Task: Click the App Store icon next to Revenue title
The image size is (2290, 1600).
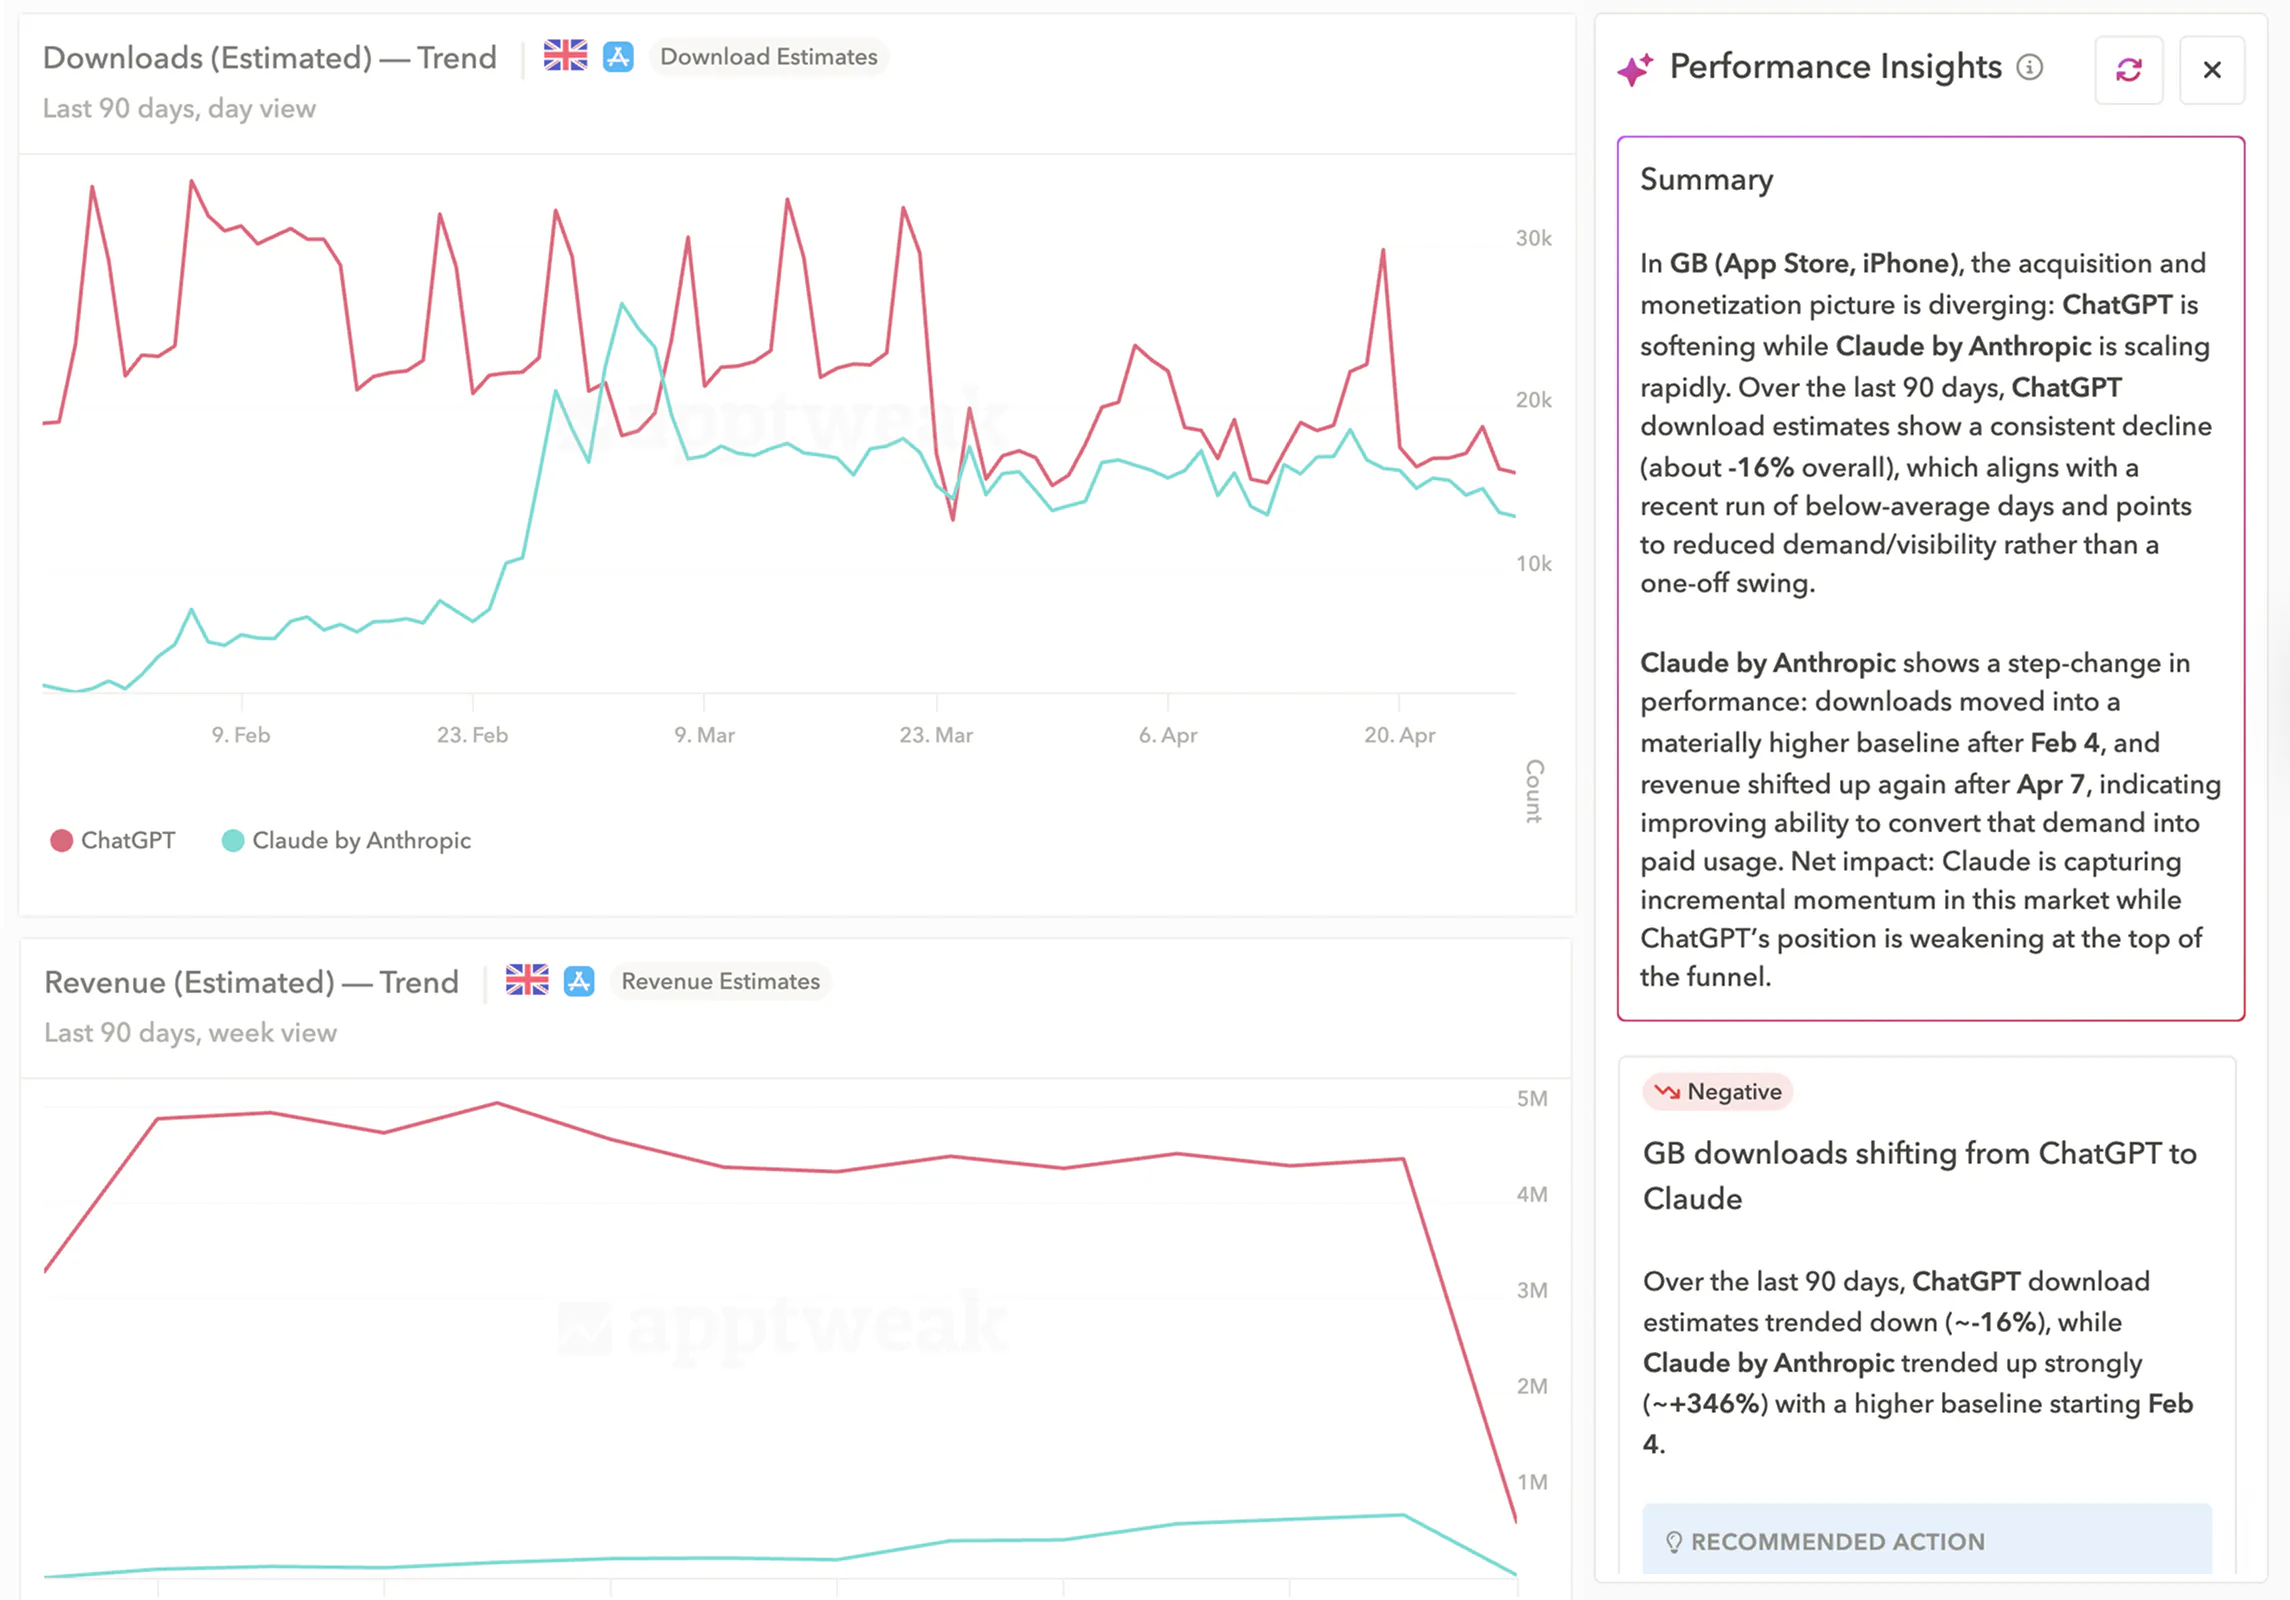Action: tap(579, 981)
